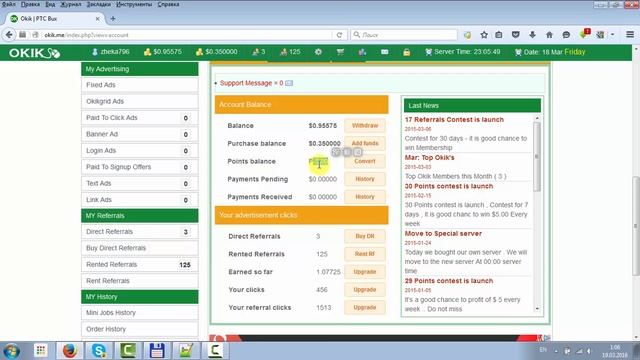Open Banner Ad sidebar link
The width and height of the screenshot is (640, 360).
coord(140,134)
